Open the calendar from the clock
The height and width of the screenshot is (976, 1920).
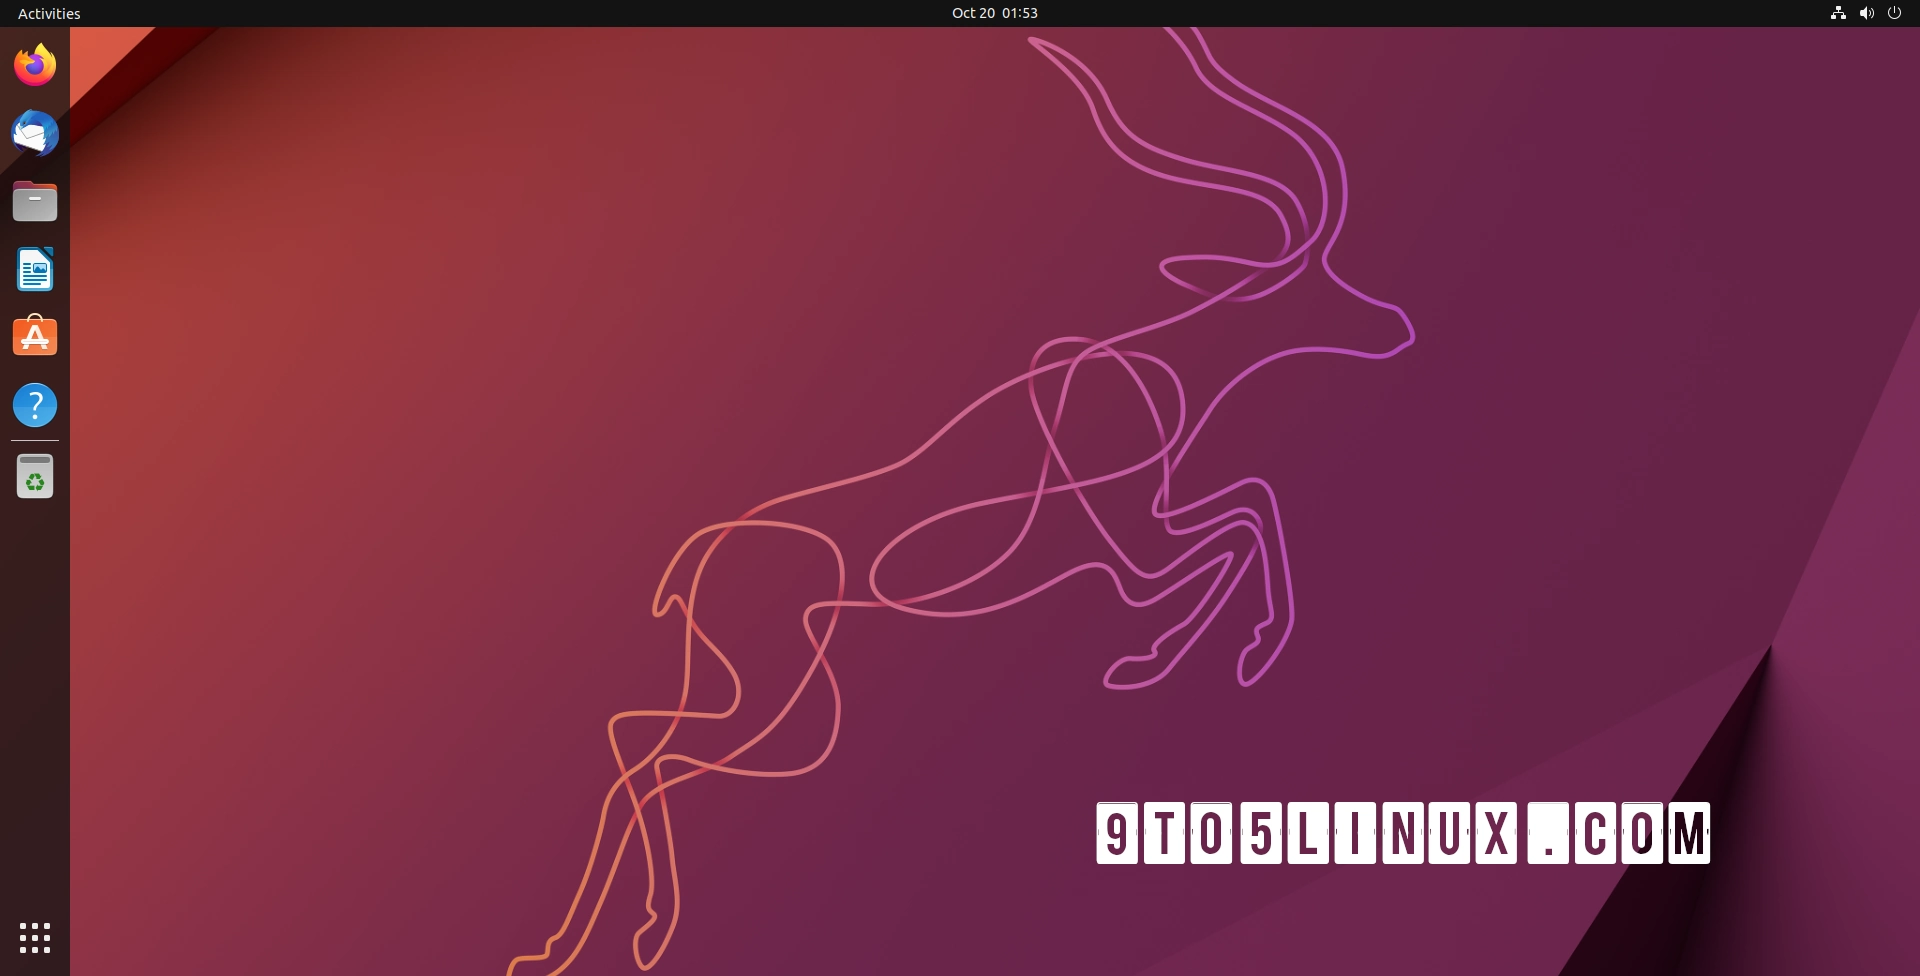click(994, 13)
